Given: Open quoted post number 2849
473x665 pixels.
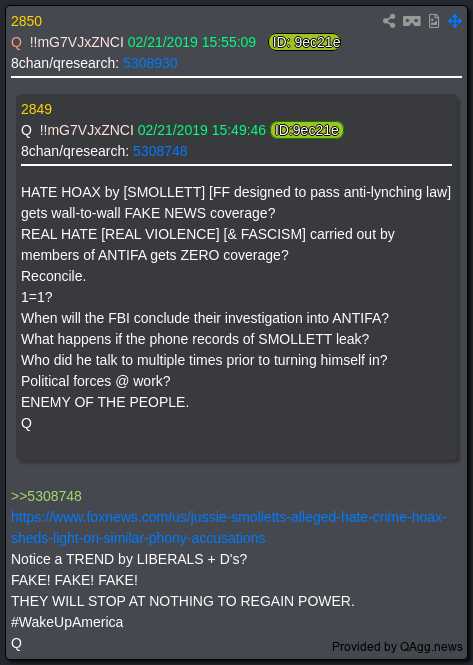Looking at the screenshot, I should tap(36, 109).
